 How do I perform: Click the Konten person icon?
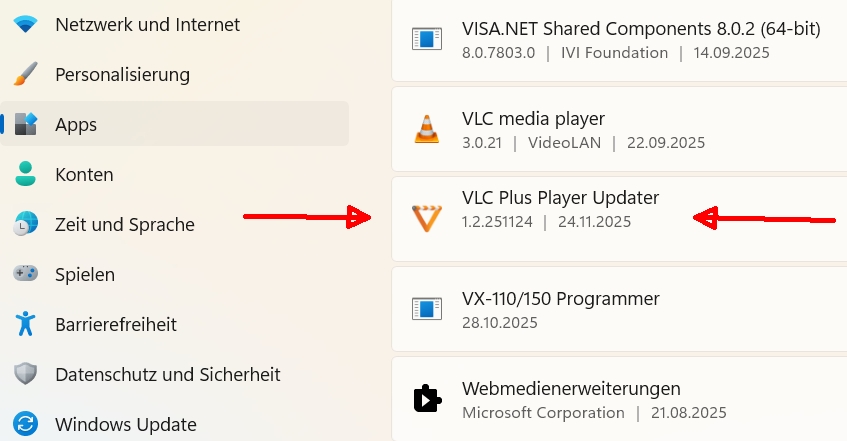[26, 174]
